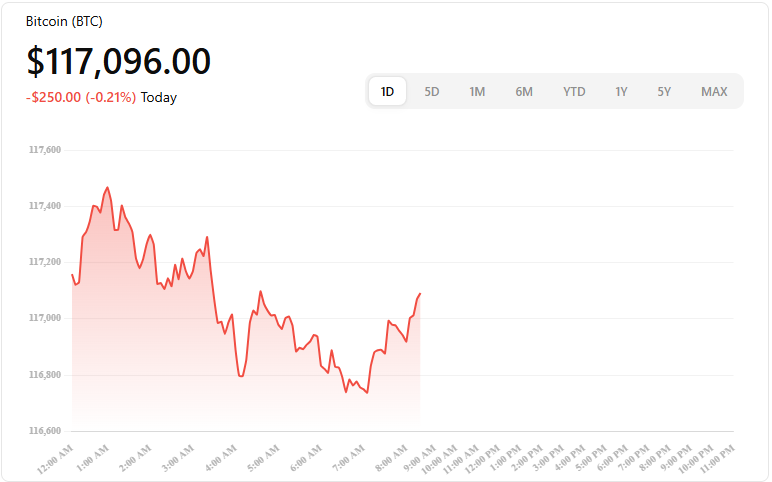Click the 117,000 y-axis label
Image resolution: width=772 pixels, height=482 pixels.
tap(45, 318)
